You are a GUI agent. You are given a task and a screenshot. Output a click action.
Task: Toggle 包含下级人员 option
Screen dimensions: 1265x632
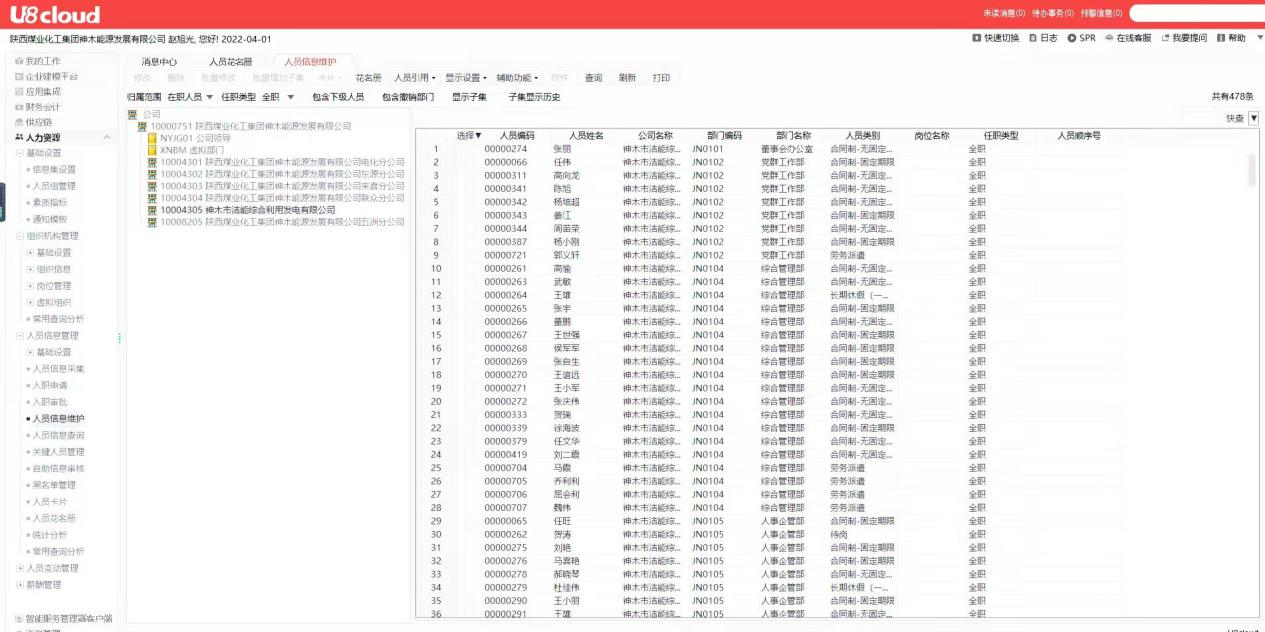[337, 97]
